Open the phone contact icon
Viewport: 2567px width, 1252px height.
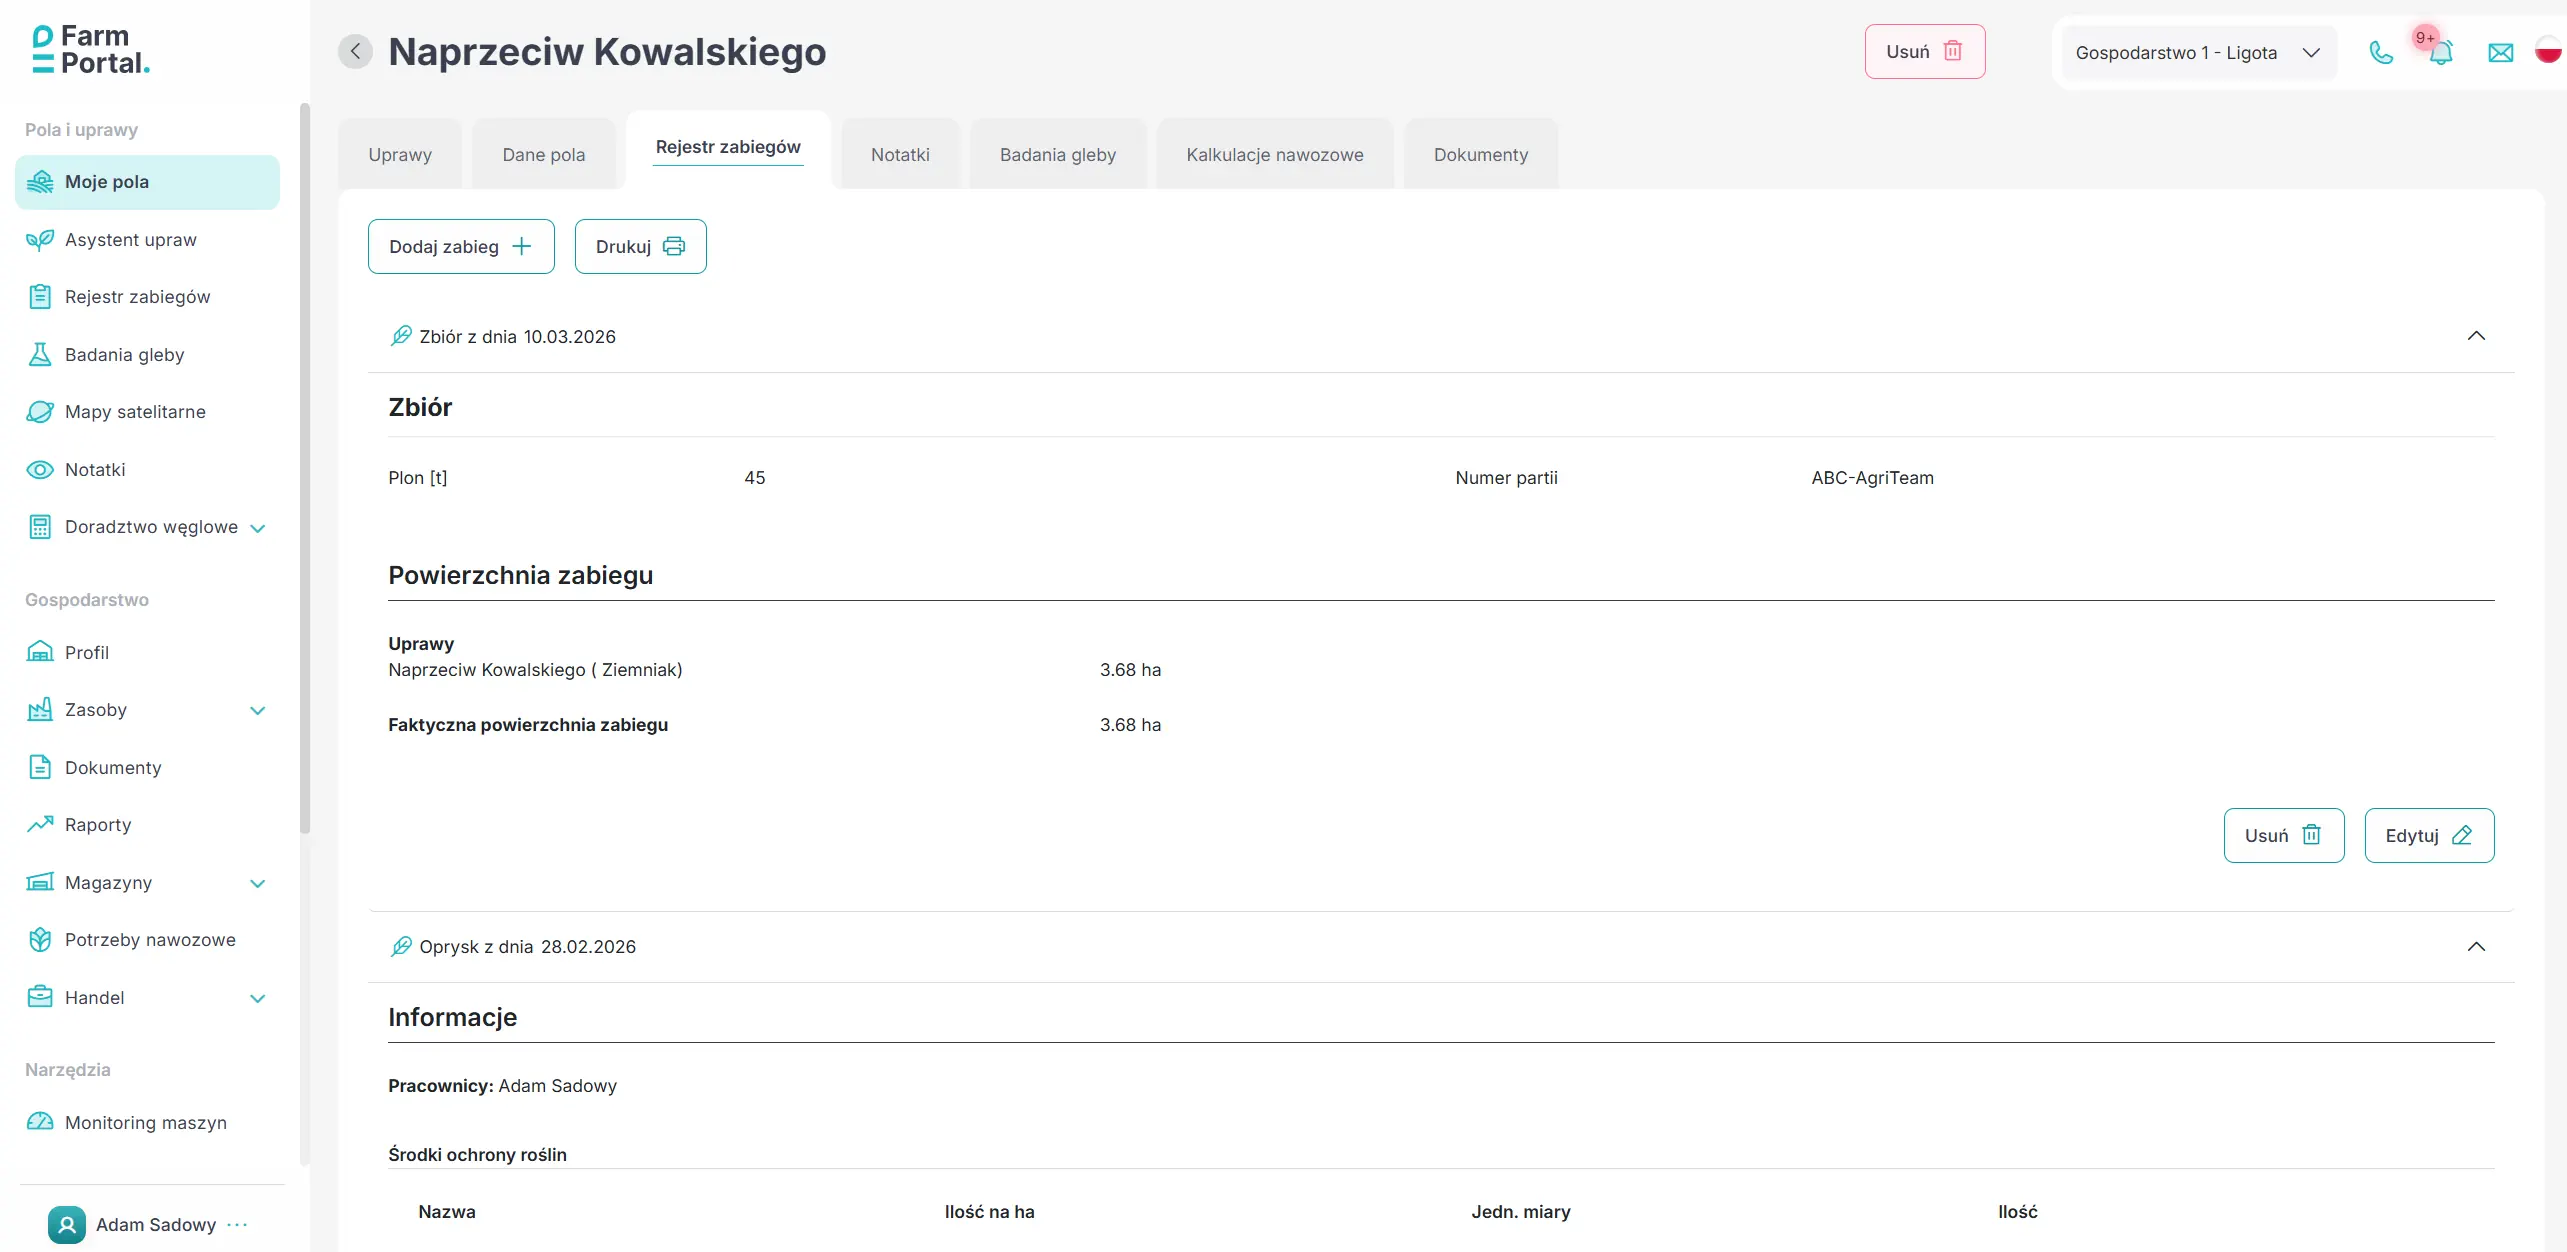[2381, 53]
